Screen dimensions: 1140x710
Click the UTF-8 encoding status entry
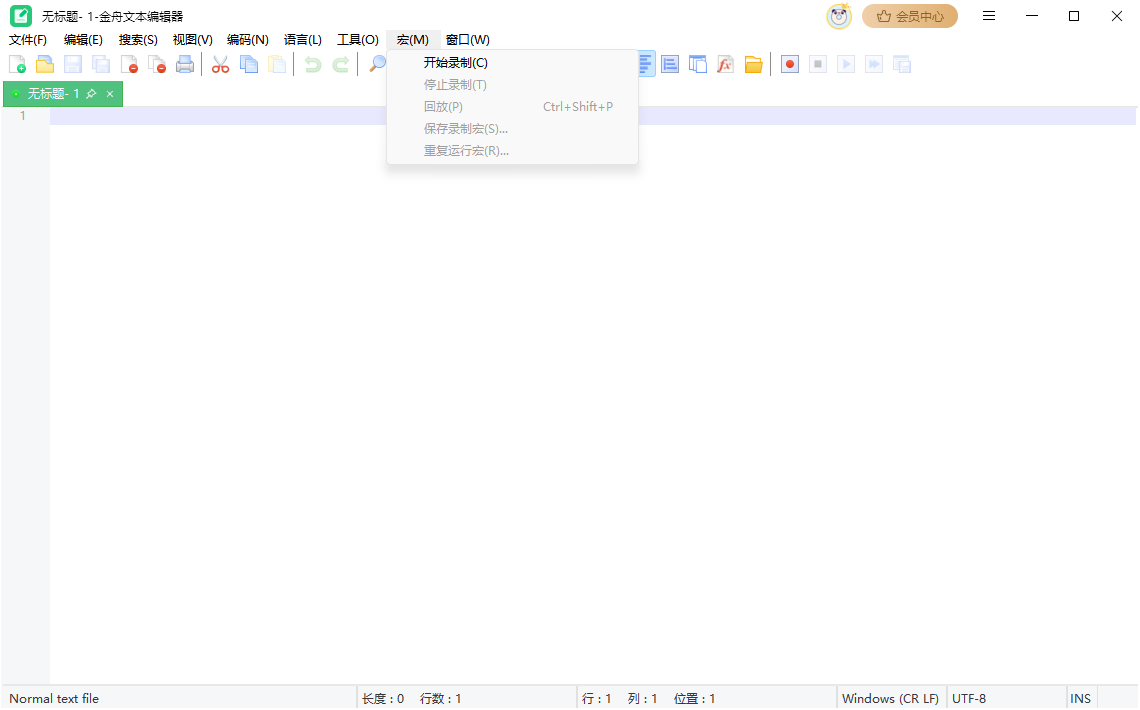[x=969, y=698]
